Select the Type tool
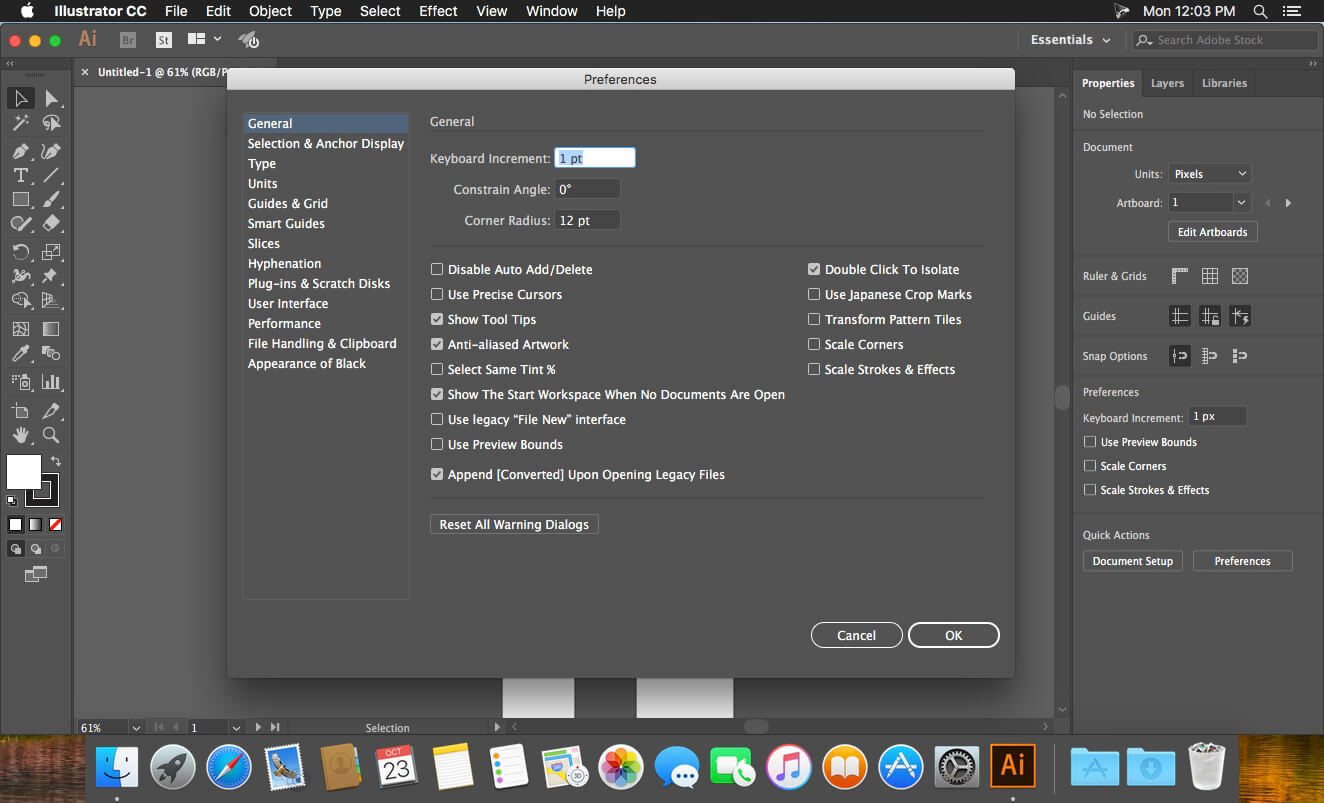This screenshot has width=1324, height=803. pyautogui.click(x=20, y=175)
